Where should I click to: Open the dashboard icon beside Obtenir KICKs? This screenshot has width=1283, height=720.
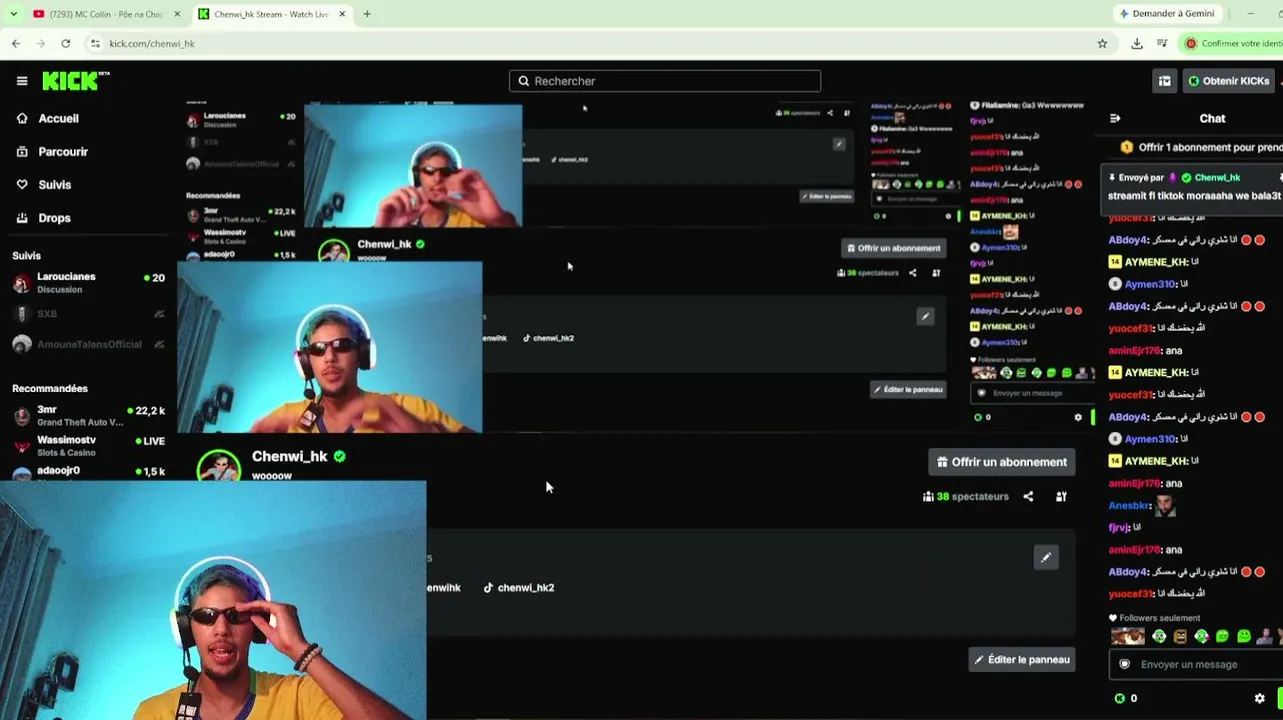[x=1164, y=81]
